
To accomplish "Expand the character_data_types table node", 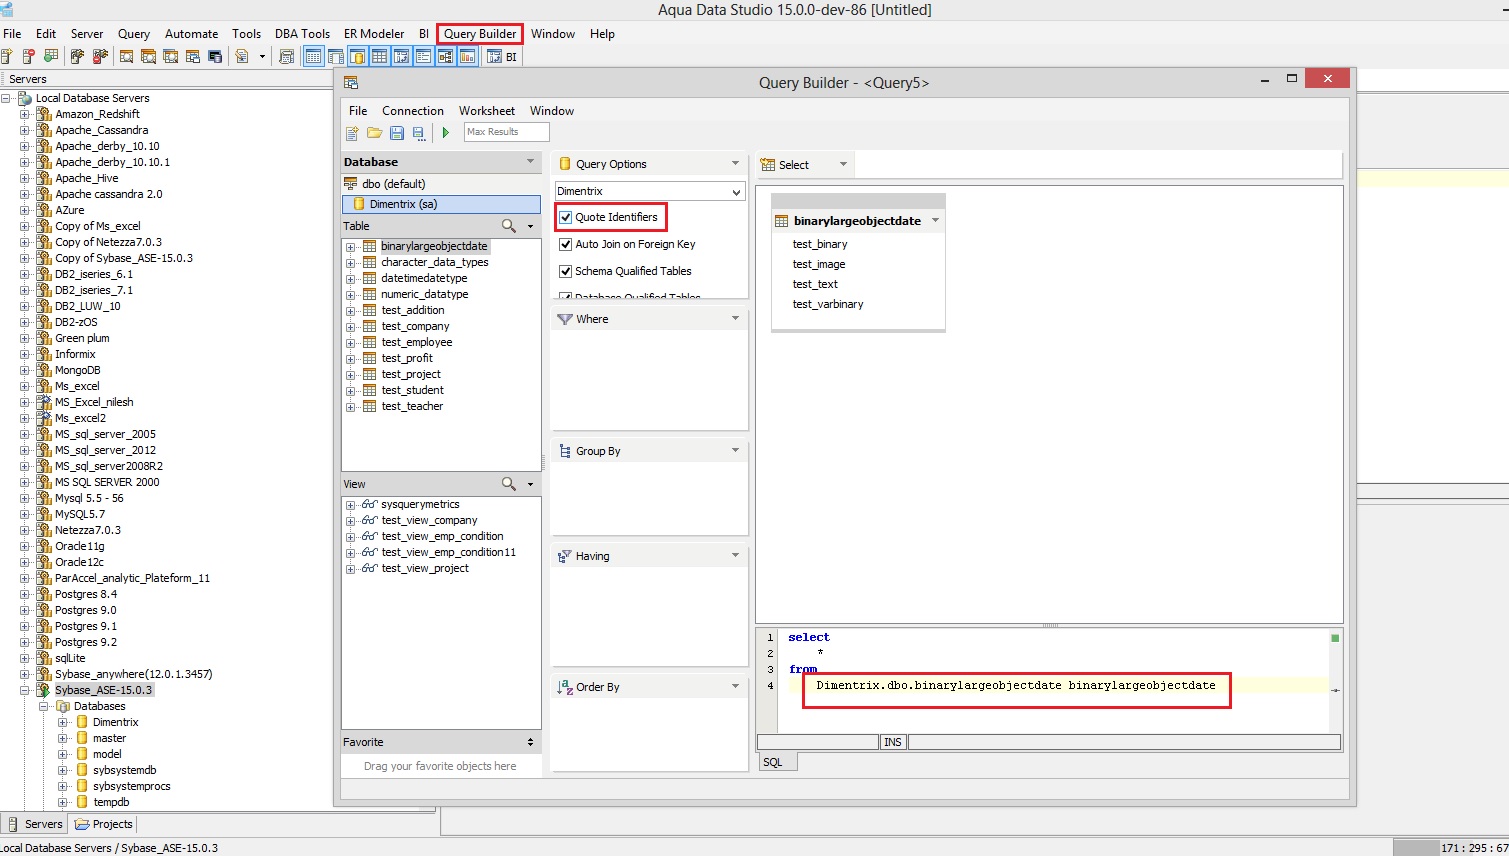I will [351, 263].
